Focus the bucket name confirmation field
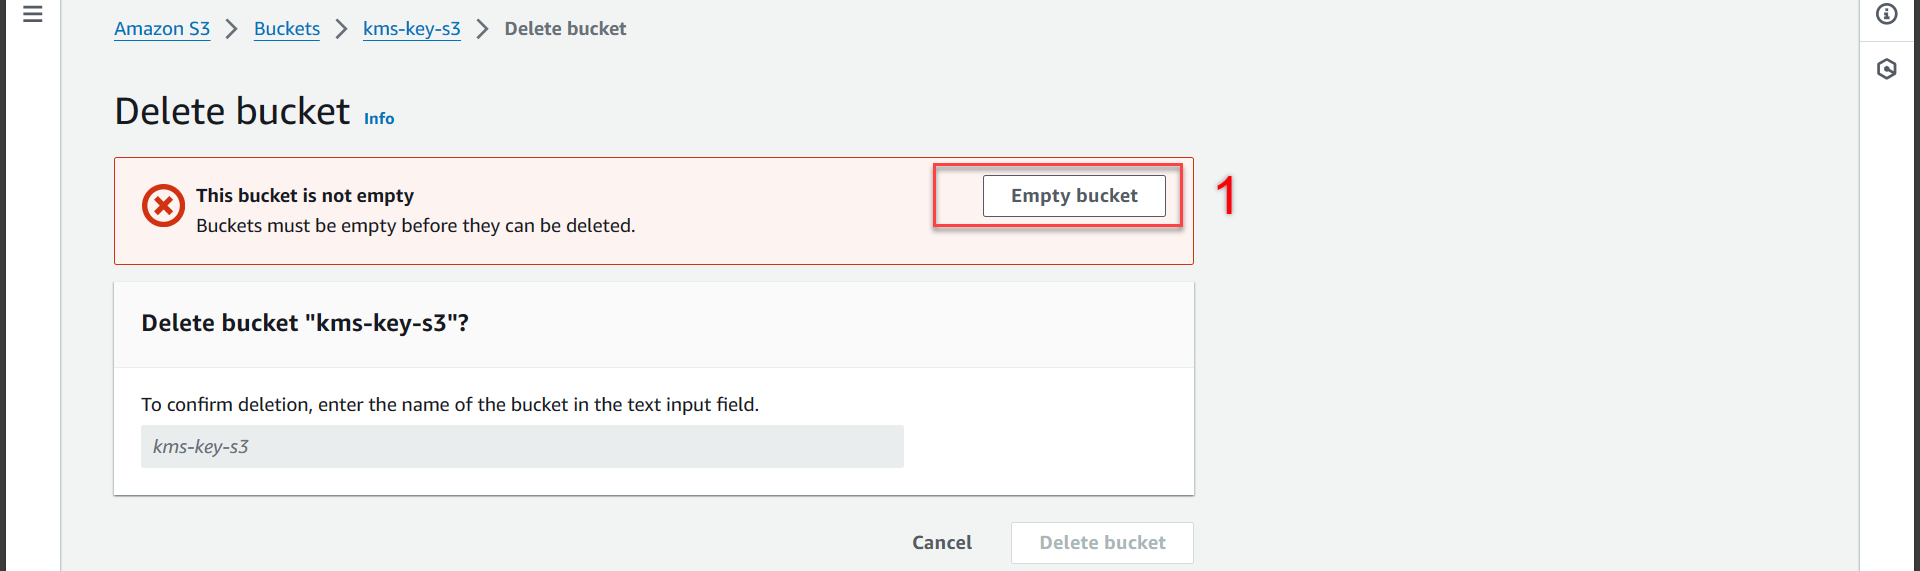 pos(522,447)
